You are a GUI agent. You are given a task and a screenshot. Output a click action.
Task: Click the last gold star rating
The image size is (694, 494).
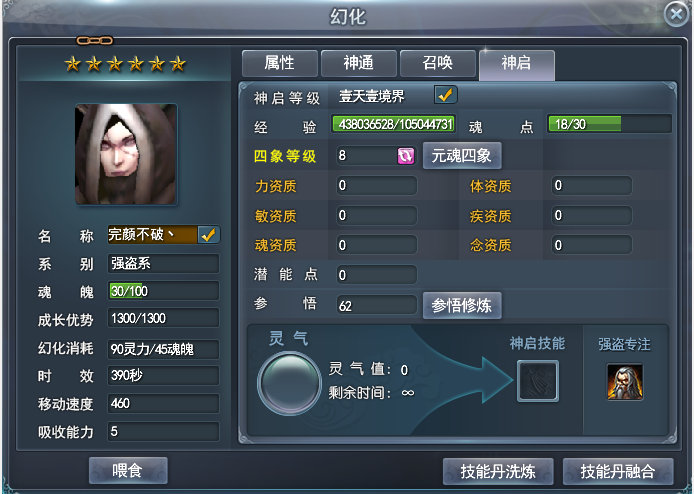pyautogui.click(x=178, y=64)
